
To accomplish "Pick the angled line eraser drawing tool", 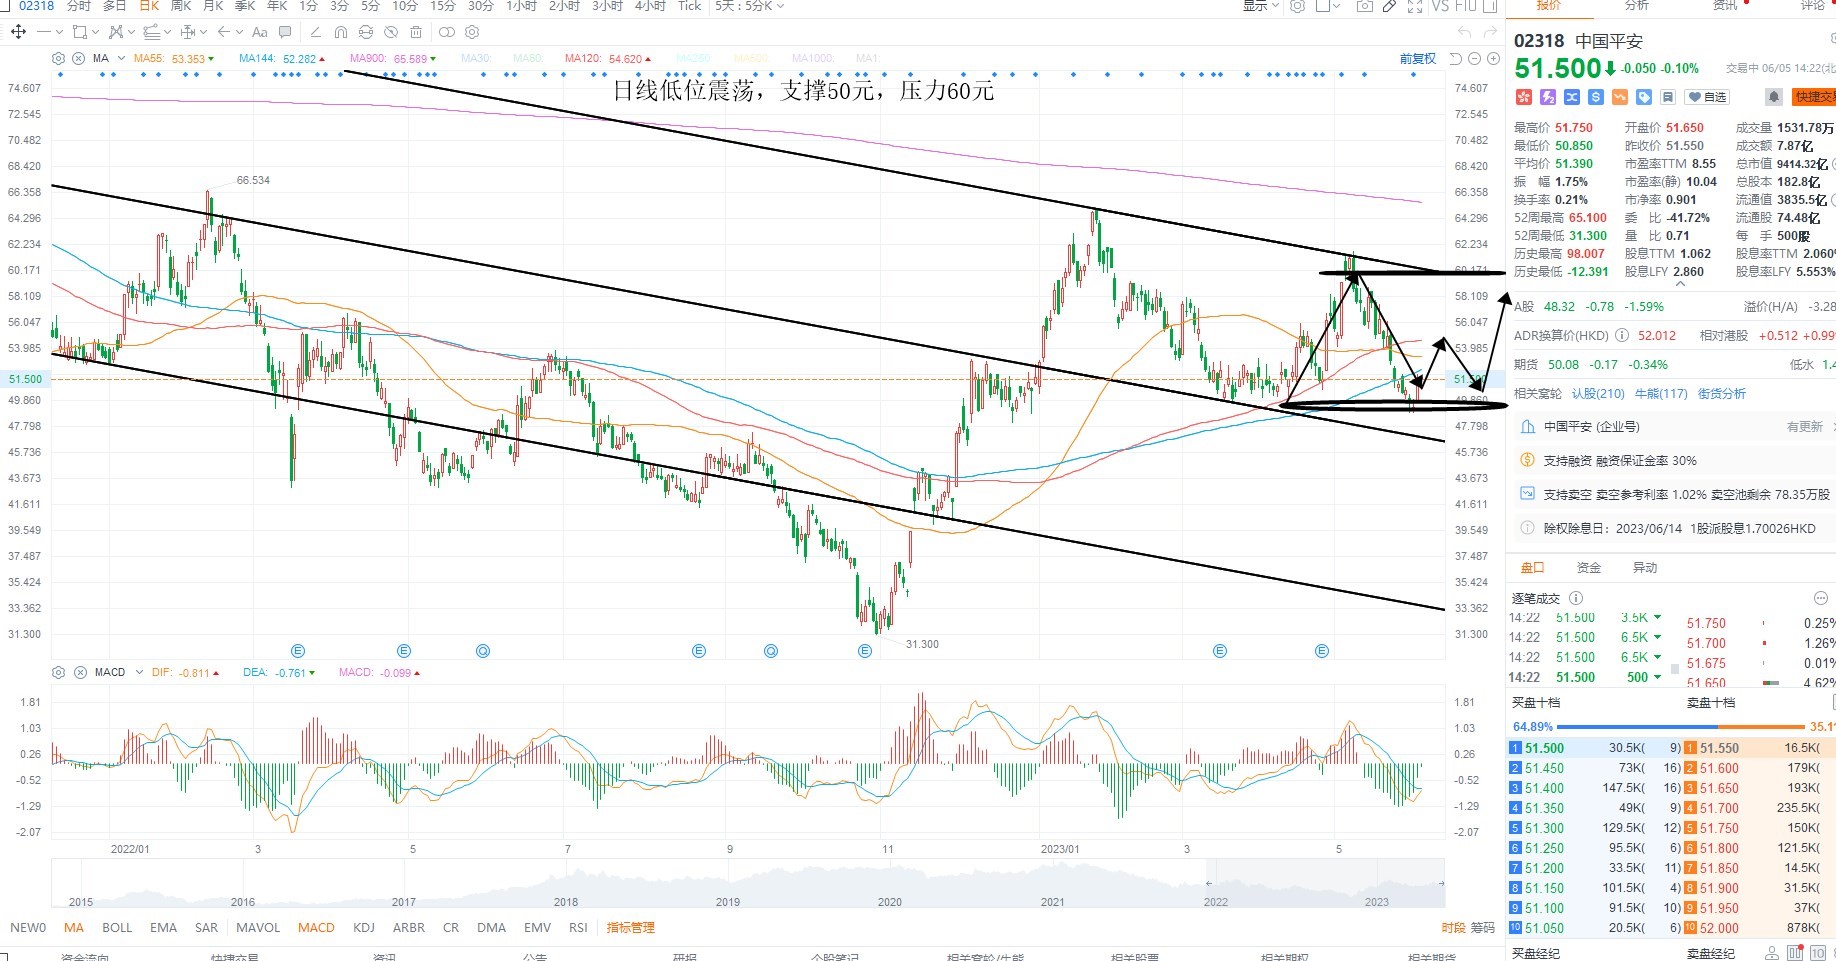I will (315, 32).
